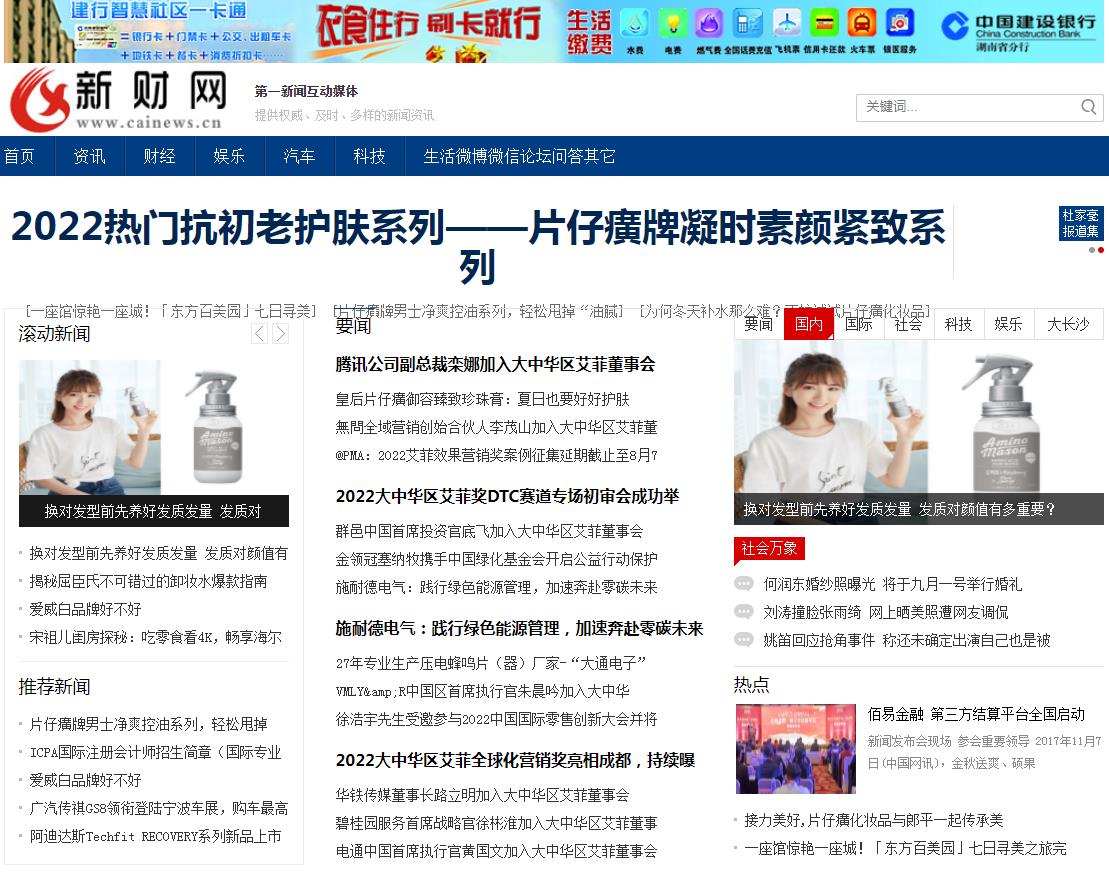This screenshot has height=872, width=1109.
Task: Click the China Construction Bank logo
Action: (1018, 30)
